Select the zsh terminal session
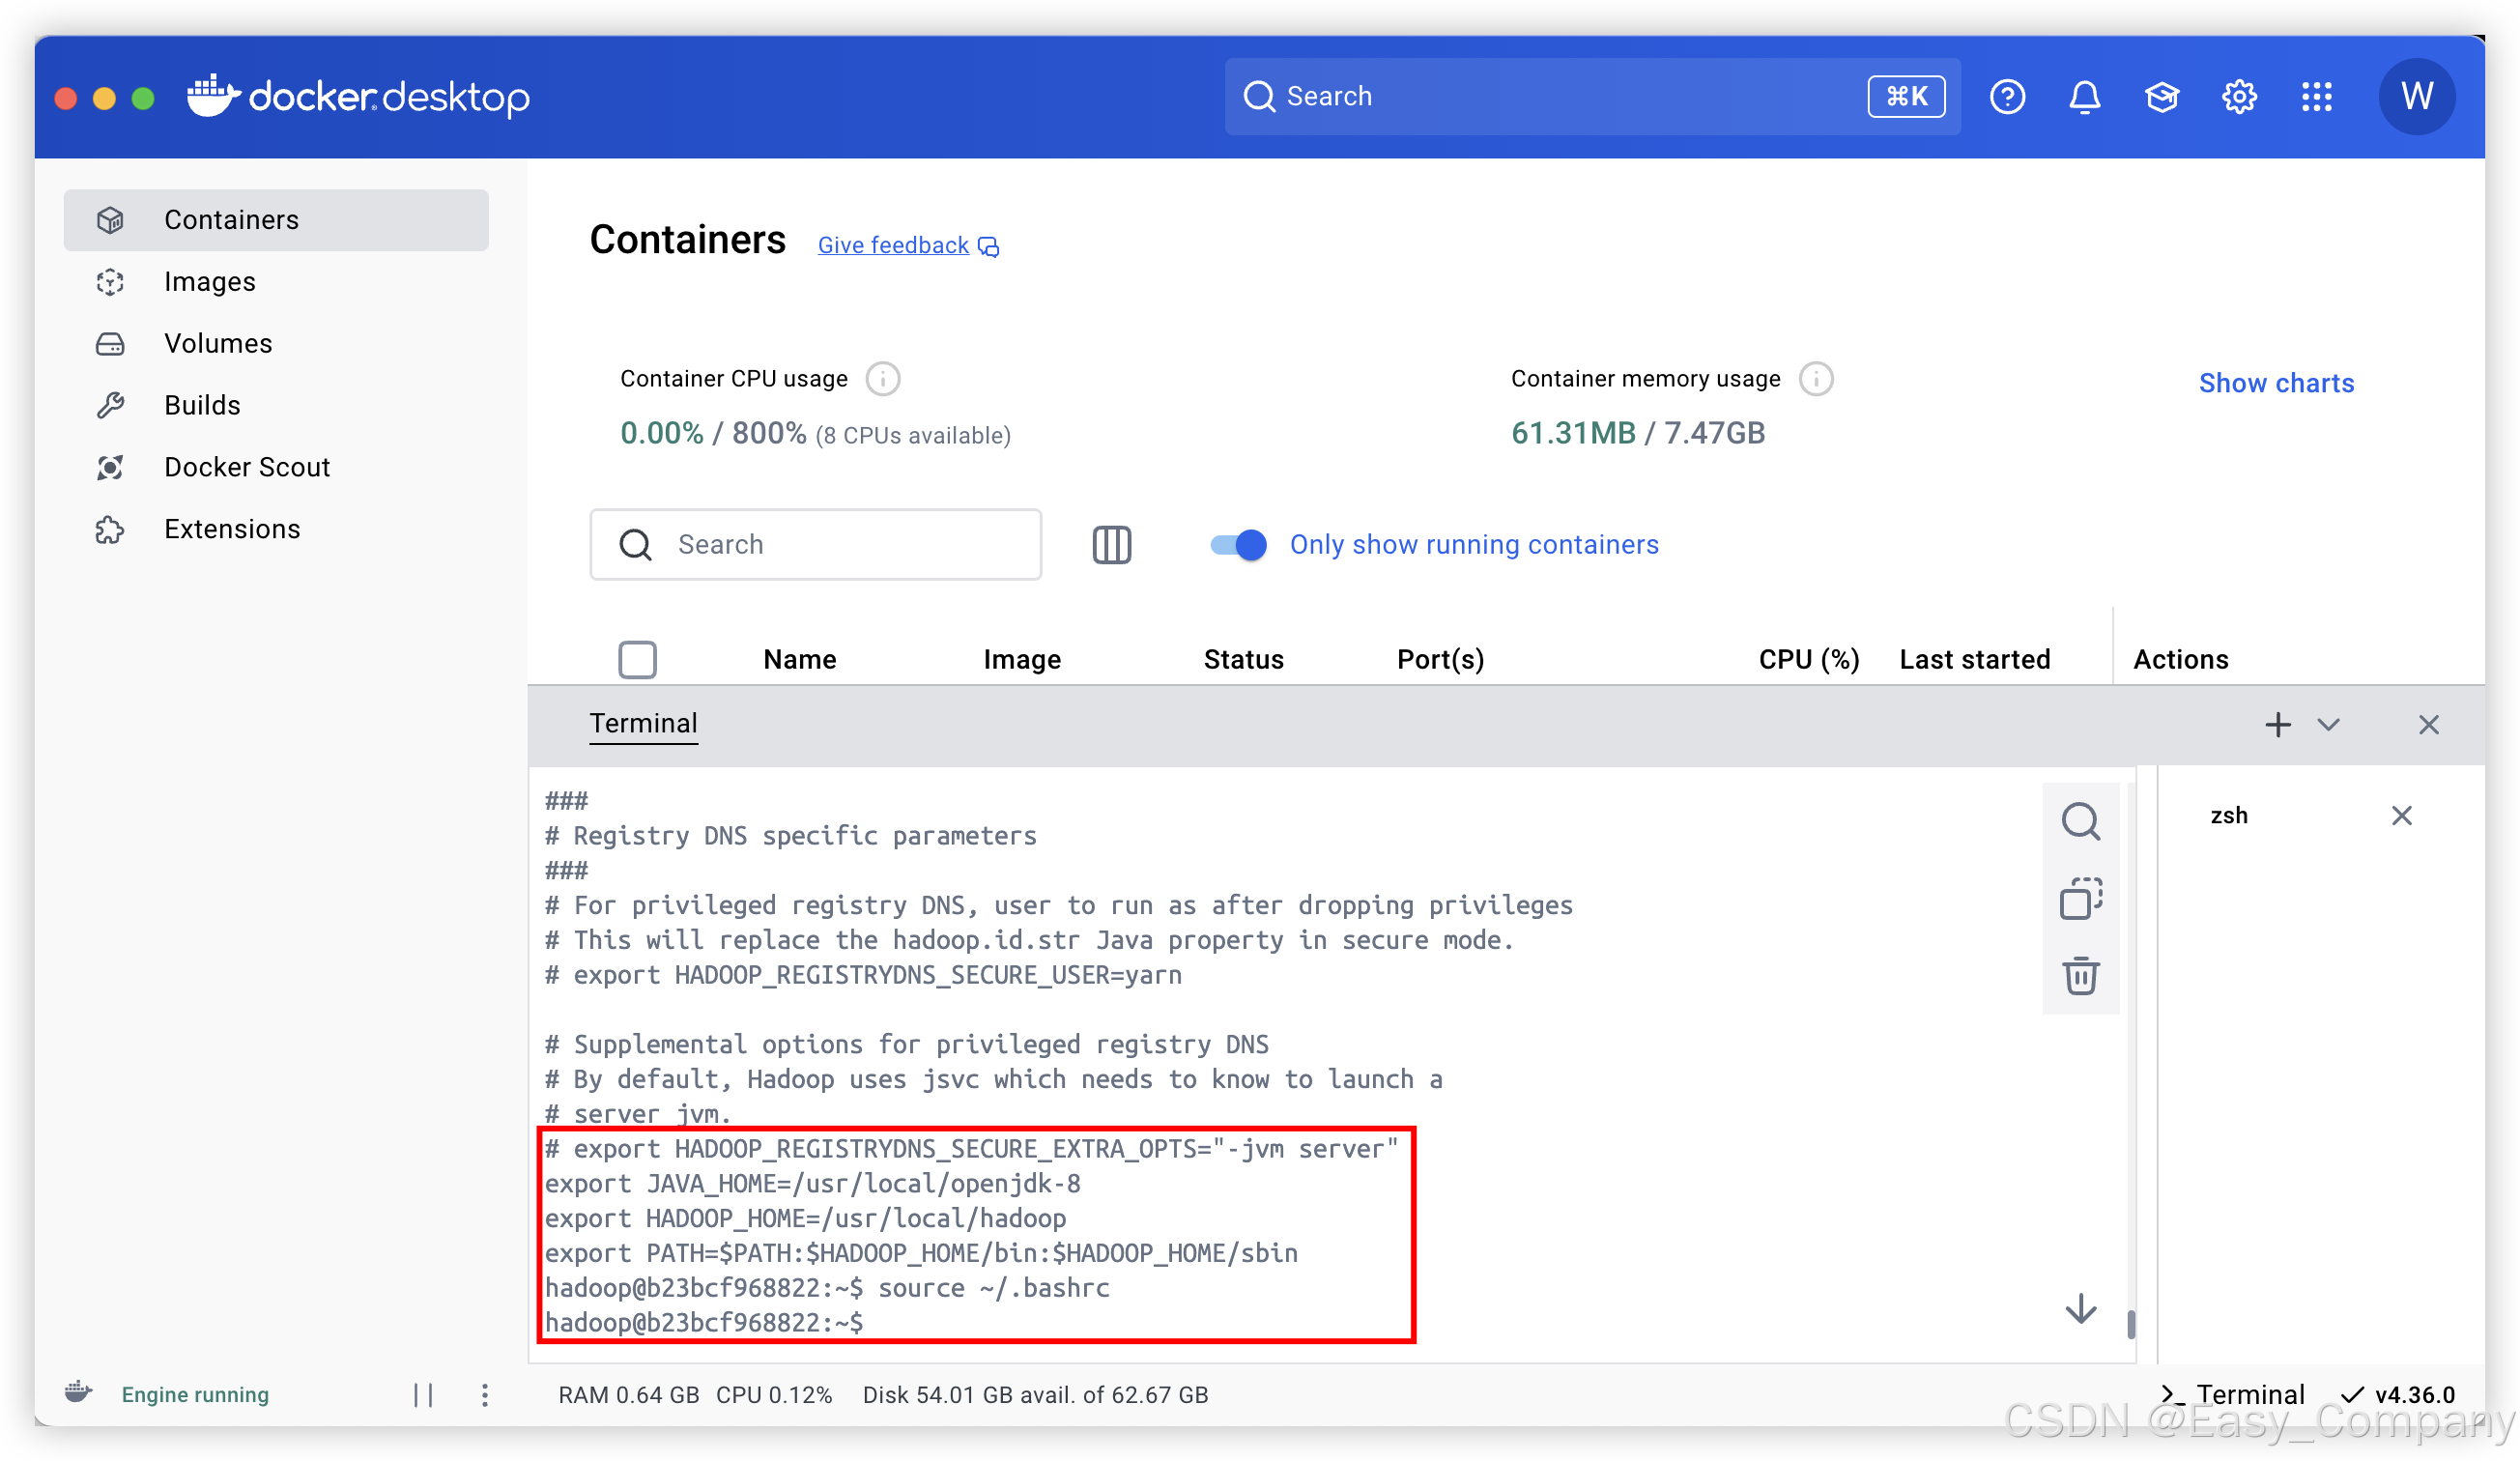 [x=2228, y=815]
